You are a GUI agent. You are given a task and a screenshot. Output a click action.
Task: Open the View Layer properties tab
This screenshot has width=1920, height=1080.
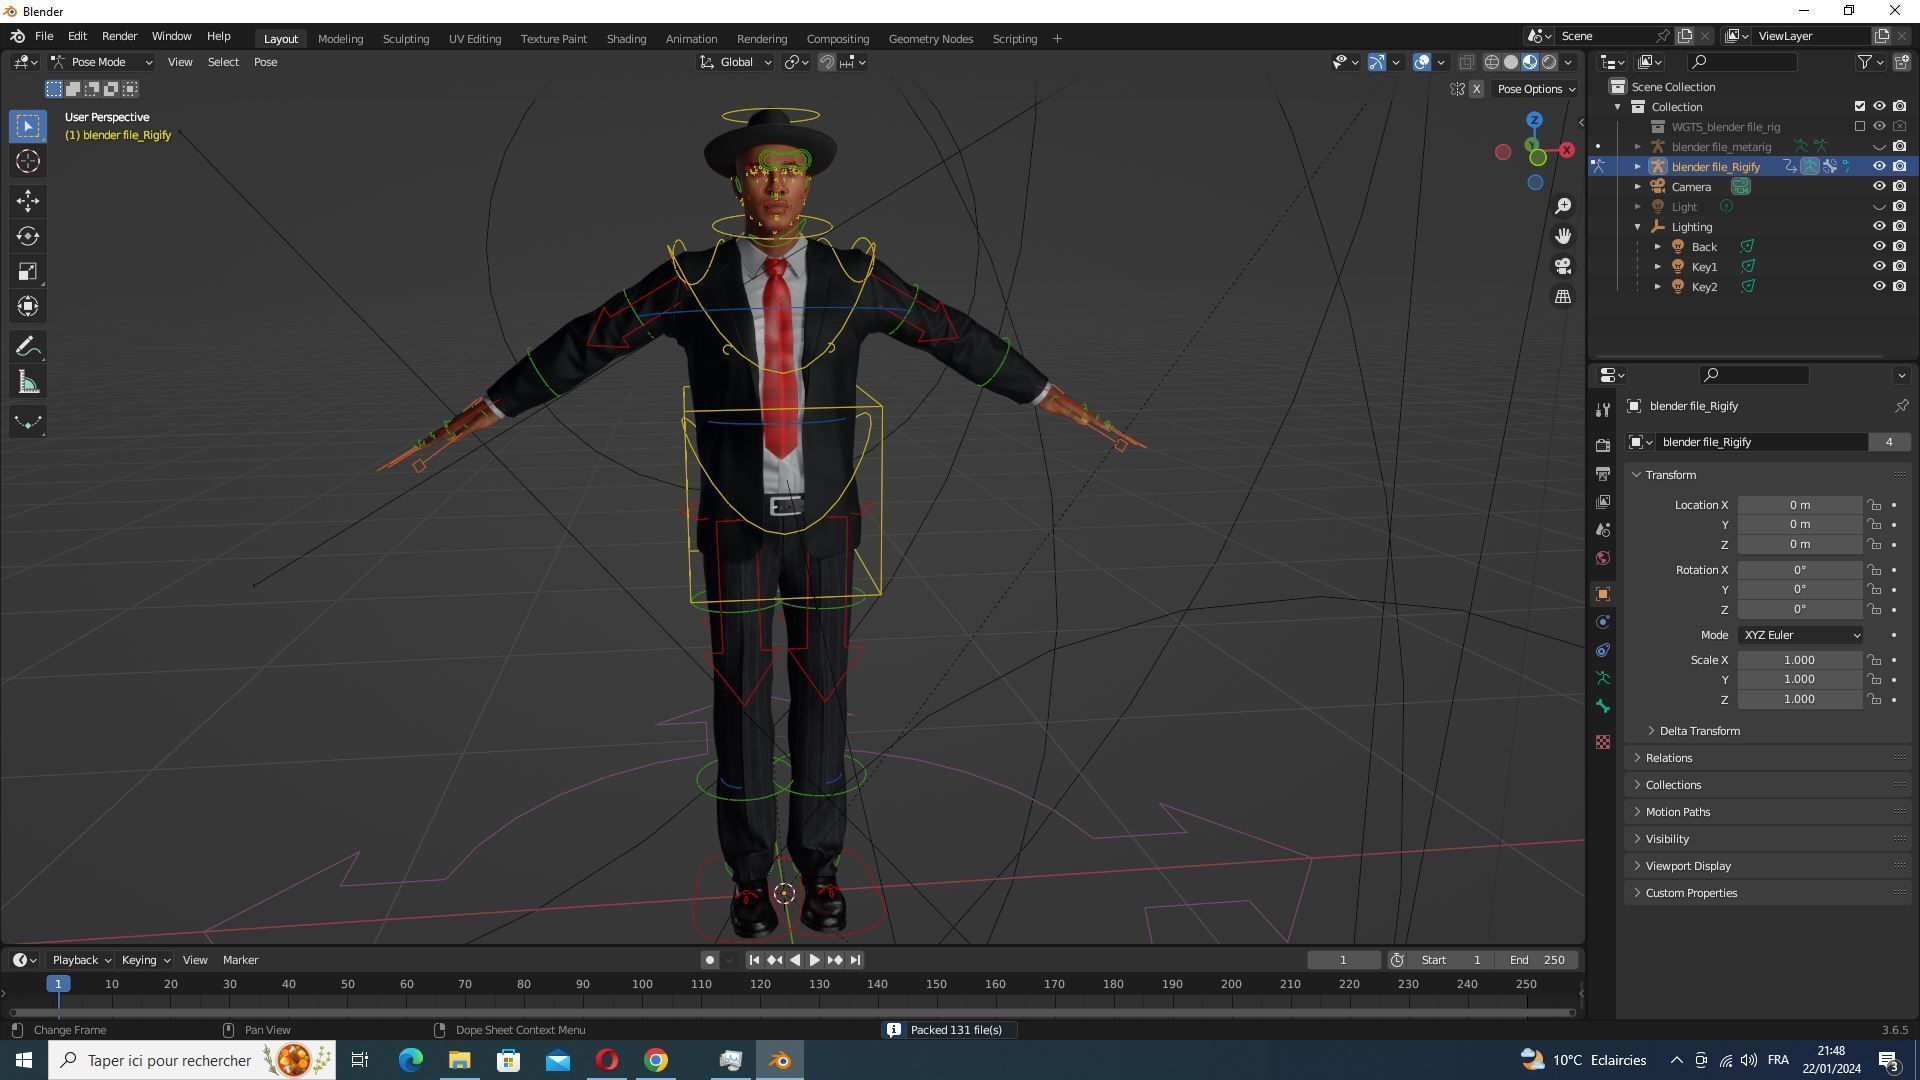click(1603, 501)
